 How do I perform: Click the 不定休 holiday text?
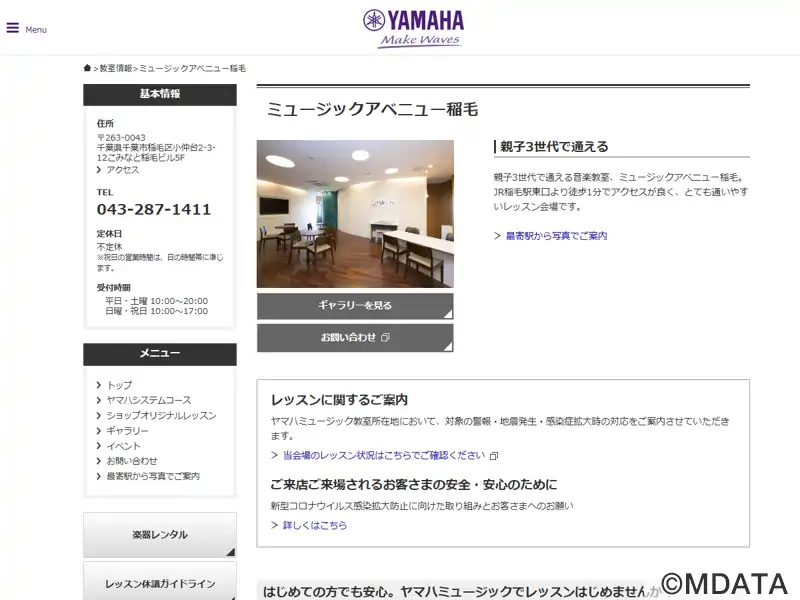tap(110, 247)
